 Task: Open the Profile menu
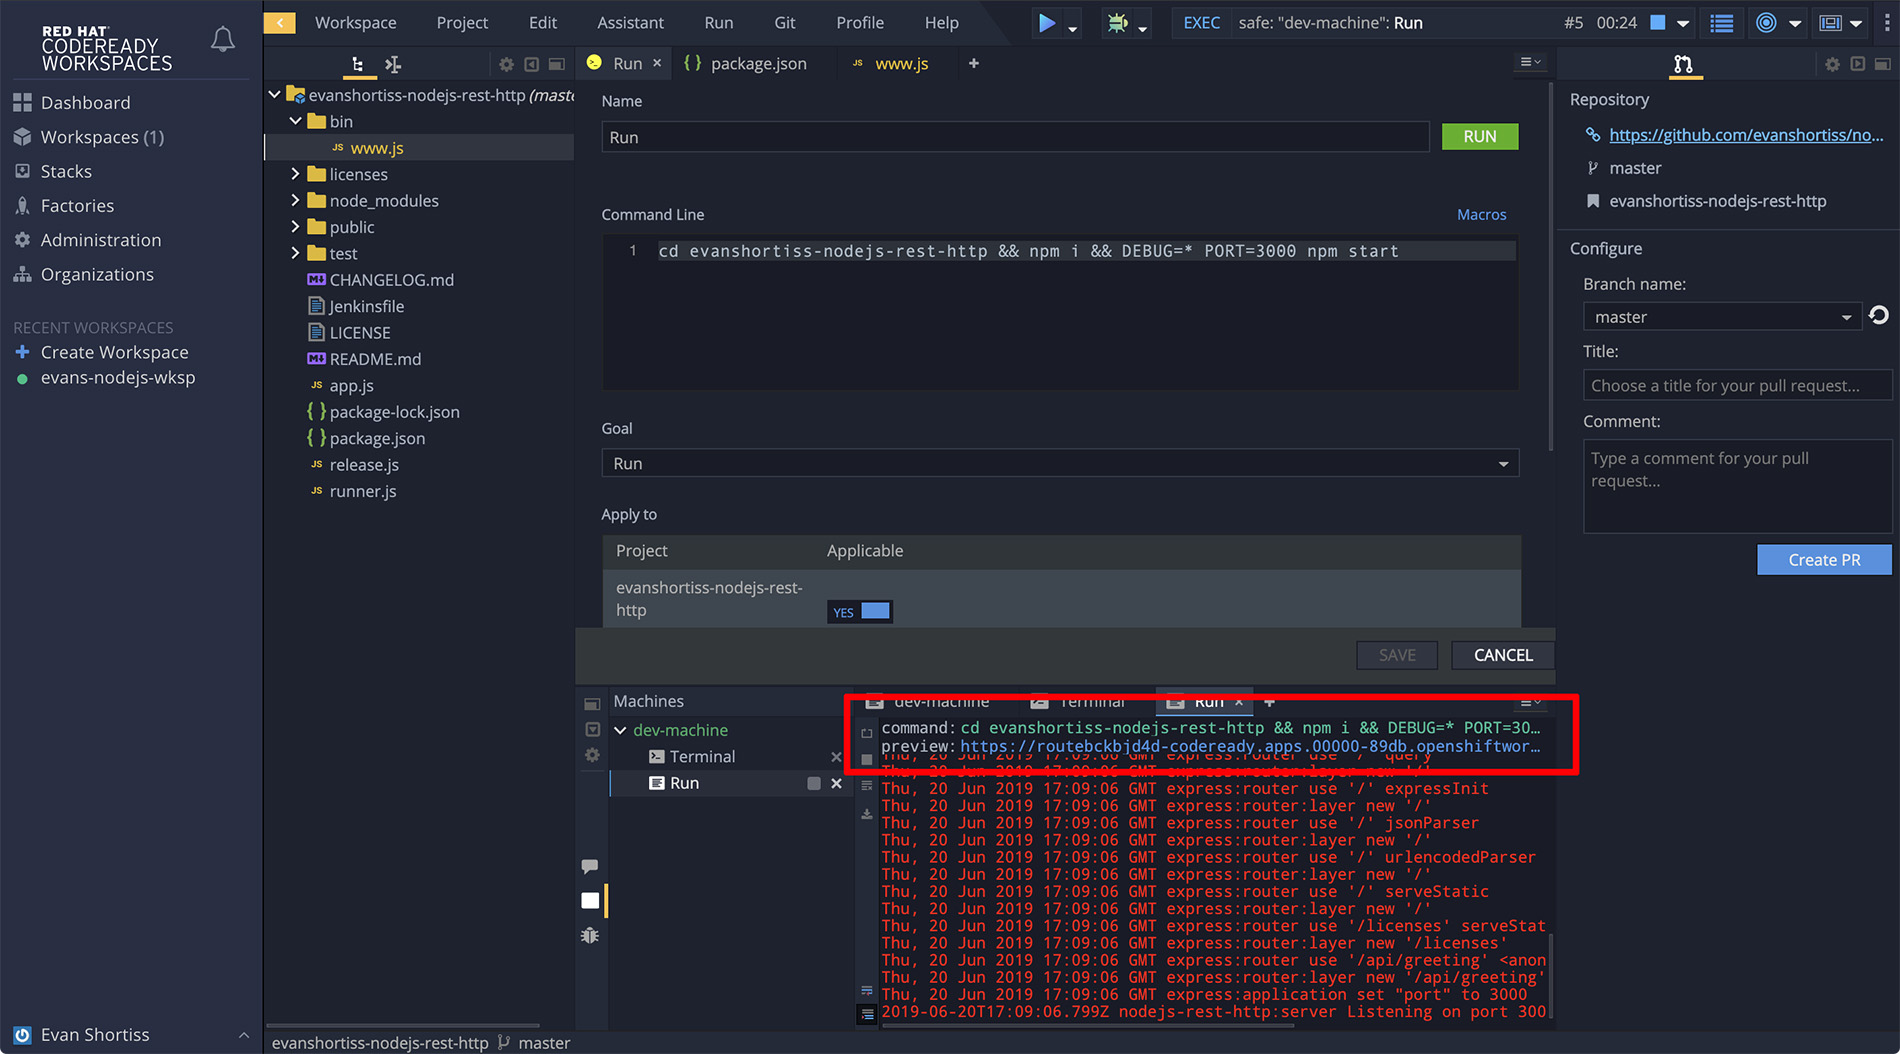(x=860, y=22)
